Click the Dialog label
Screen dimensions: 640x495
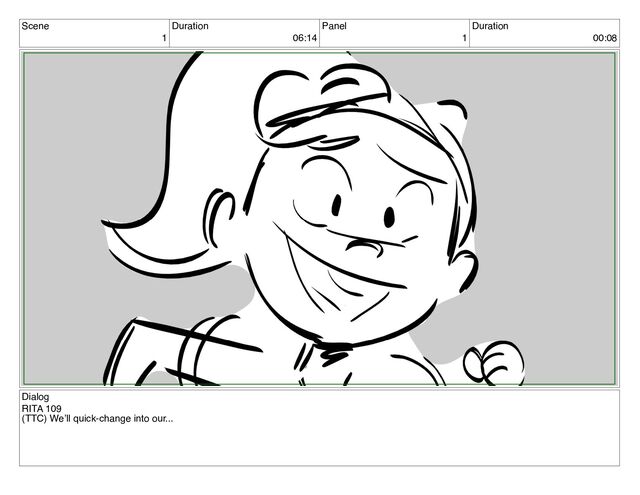click(35, 397)
